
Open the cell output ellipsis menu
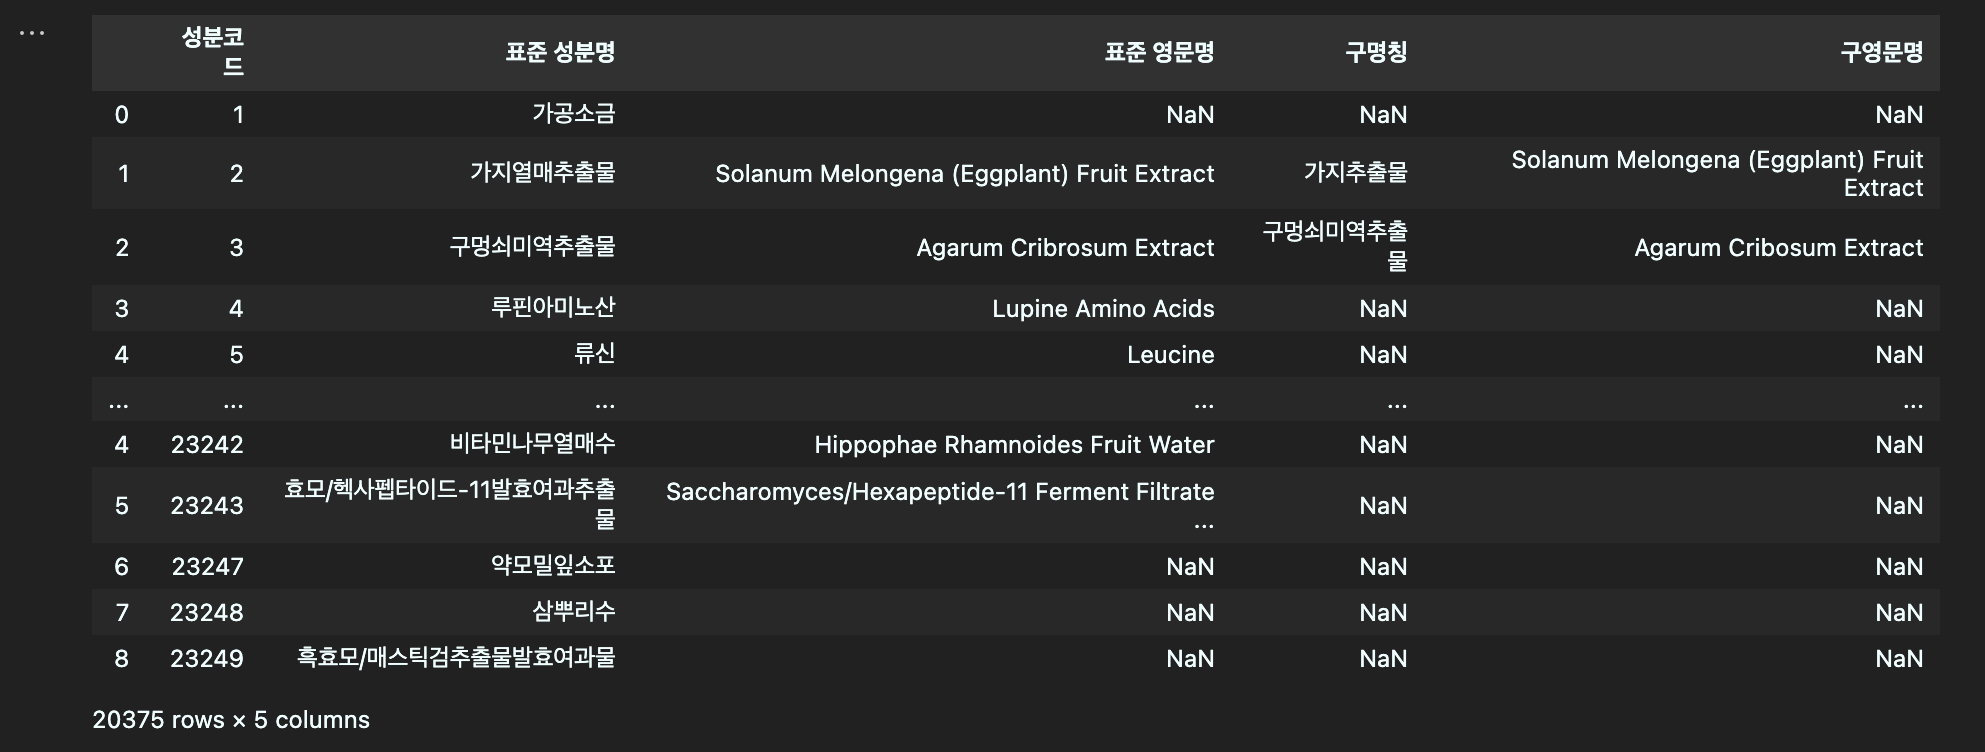tap(32, 34)
